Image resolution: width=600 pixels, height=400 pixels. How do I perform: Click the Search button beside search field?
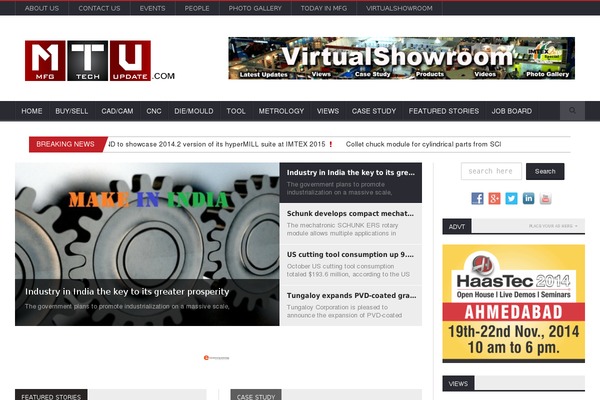pyautogui.click(x=545, y=171)
